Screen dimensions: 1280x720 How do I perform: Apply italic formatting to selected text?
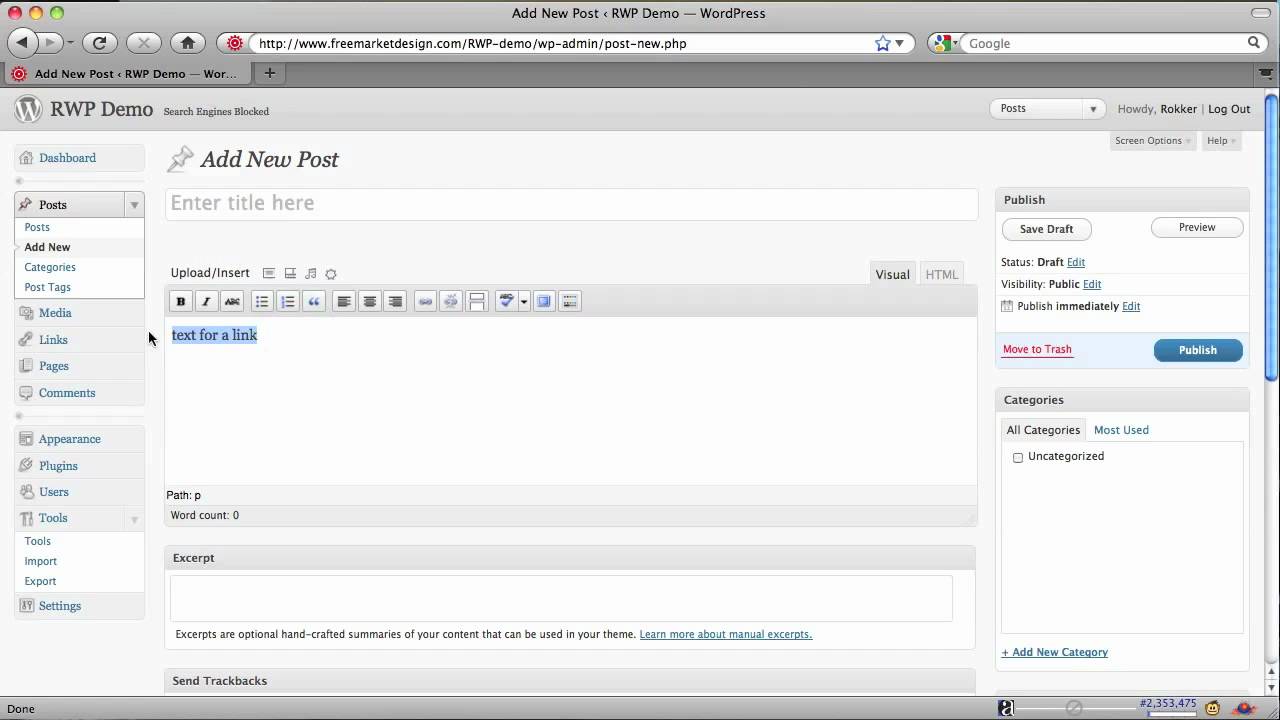pos(206,301)
